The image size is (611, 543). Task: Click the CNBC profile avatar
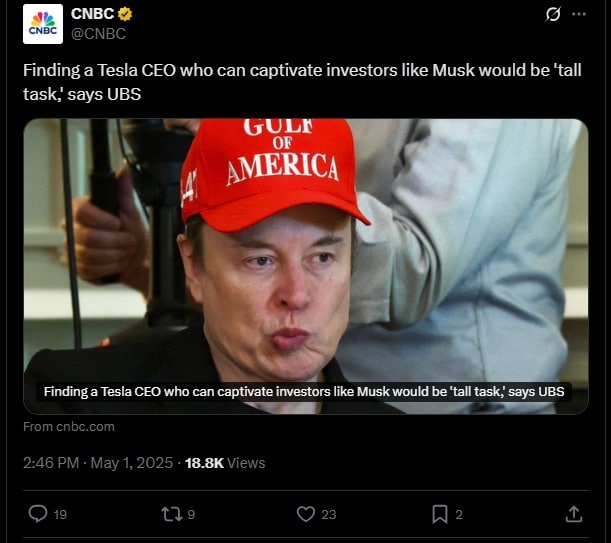point(43,24)
